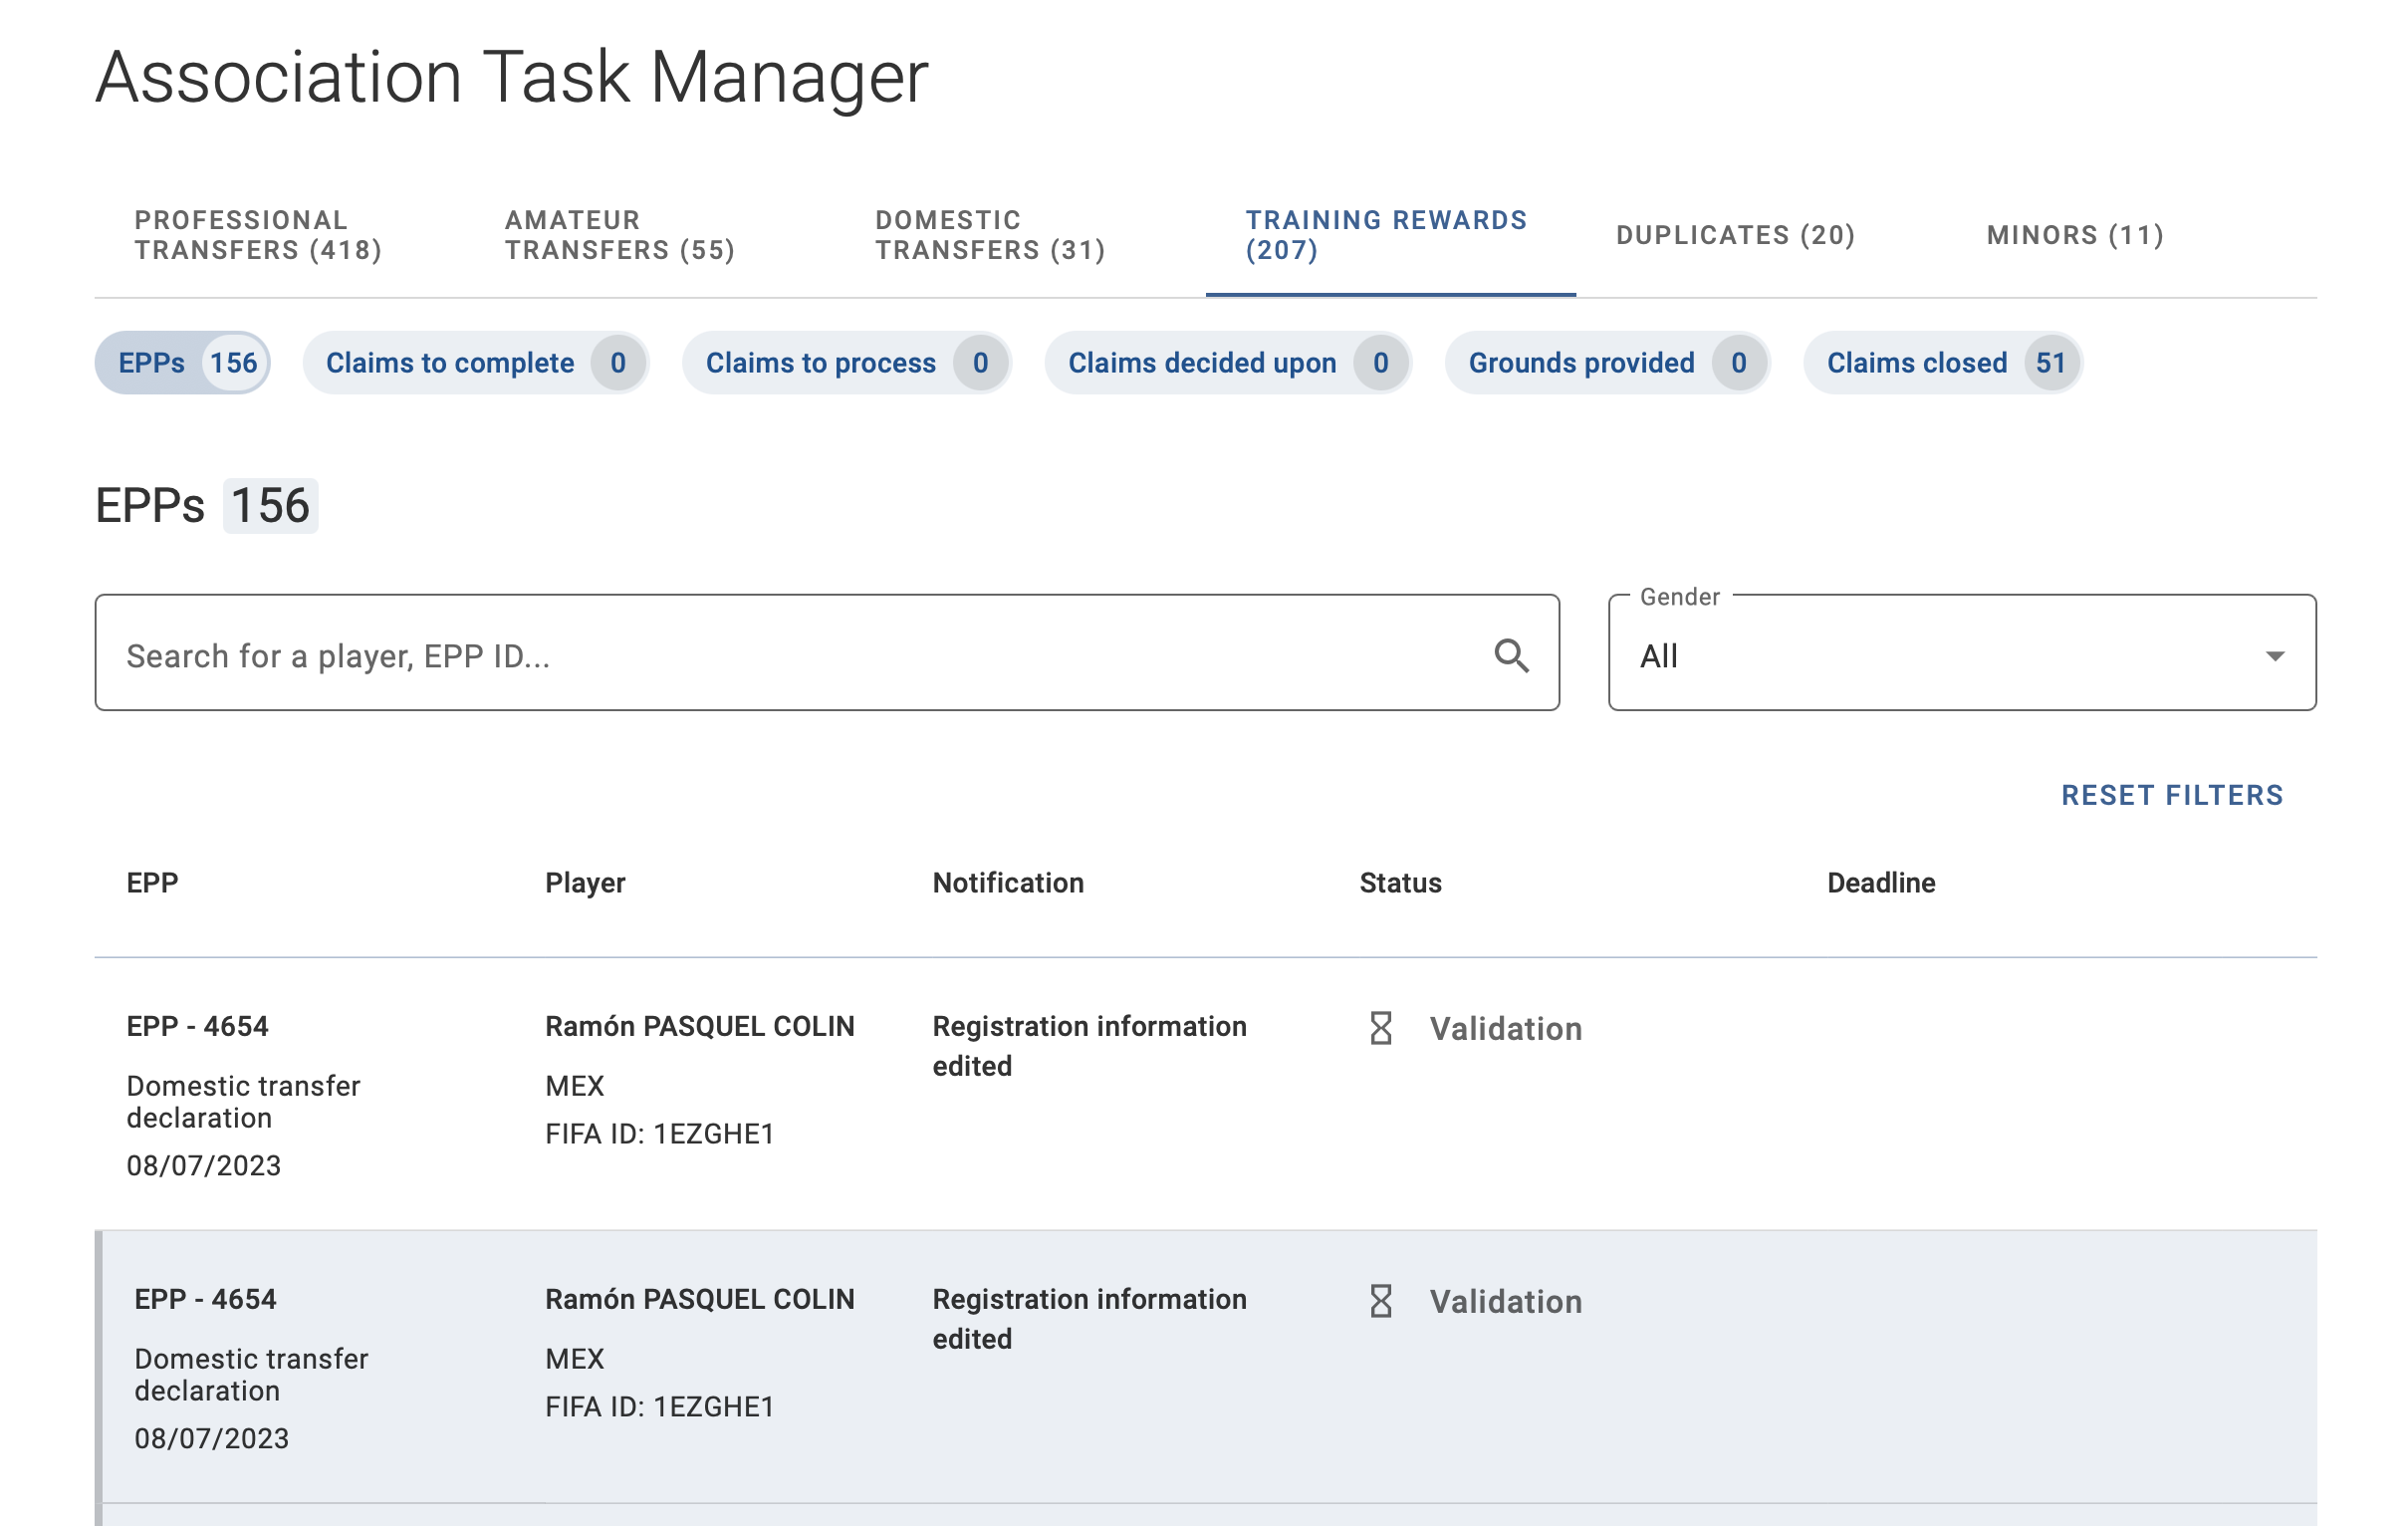Select Claims closed chip
Viewport: 2408px width, 1526px height.
(1943, 363)
